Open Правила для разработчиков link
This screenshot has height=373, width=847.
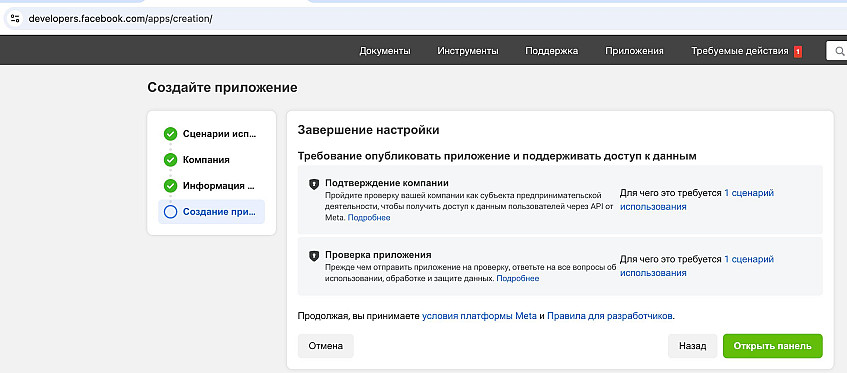(x=610, y=316)
